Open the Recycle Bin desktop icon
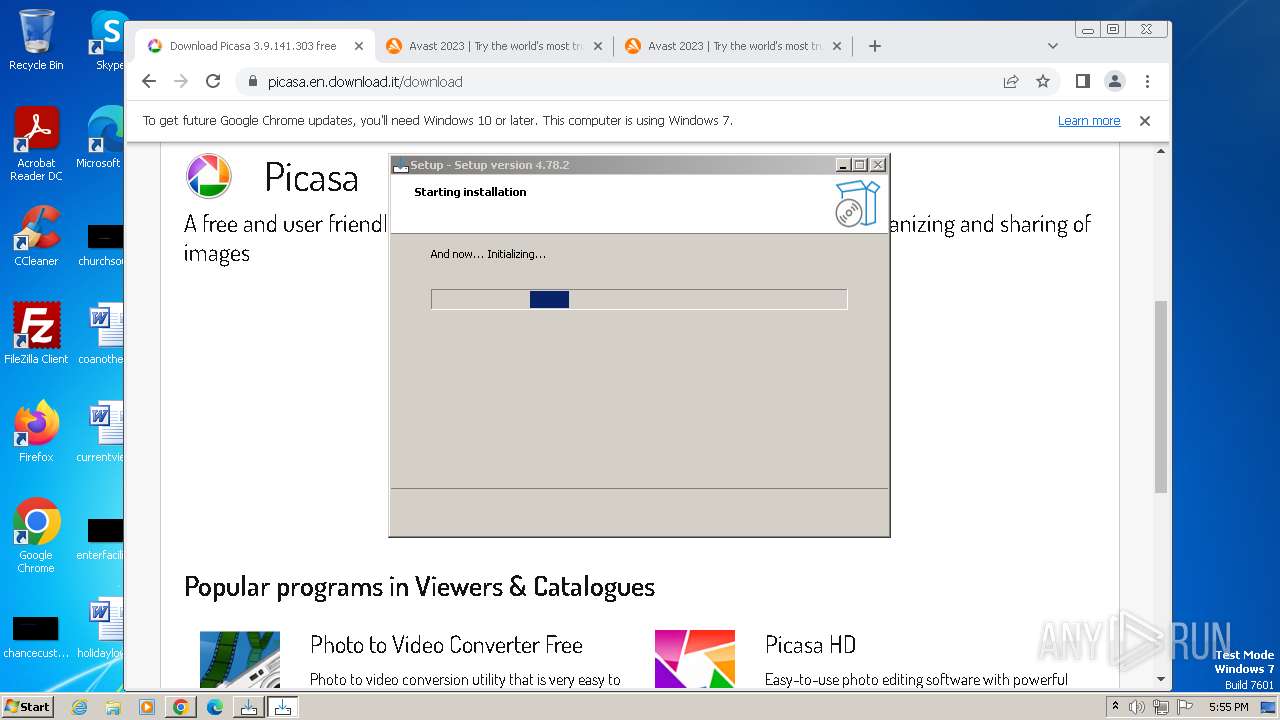The height and width of the screenshot is (720, 1280). [x=36, y=40]
